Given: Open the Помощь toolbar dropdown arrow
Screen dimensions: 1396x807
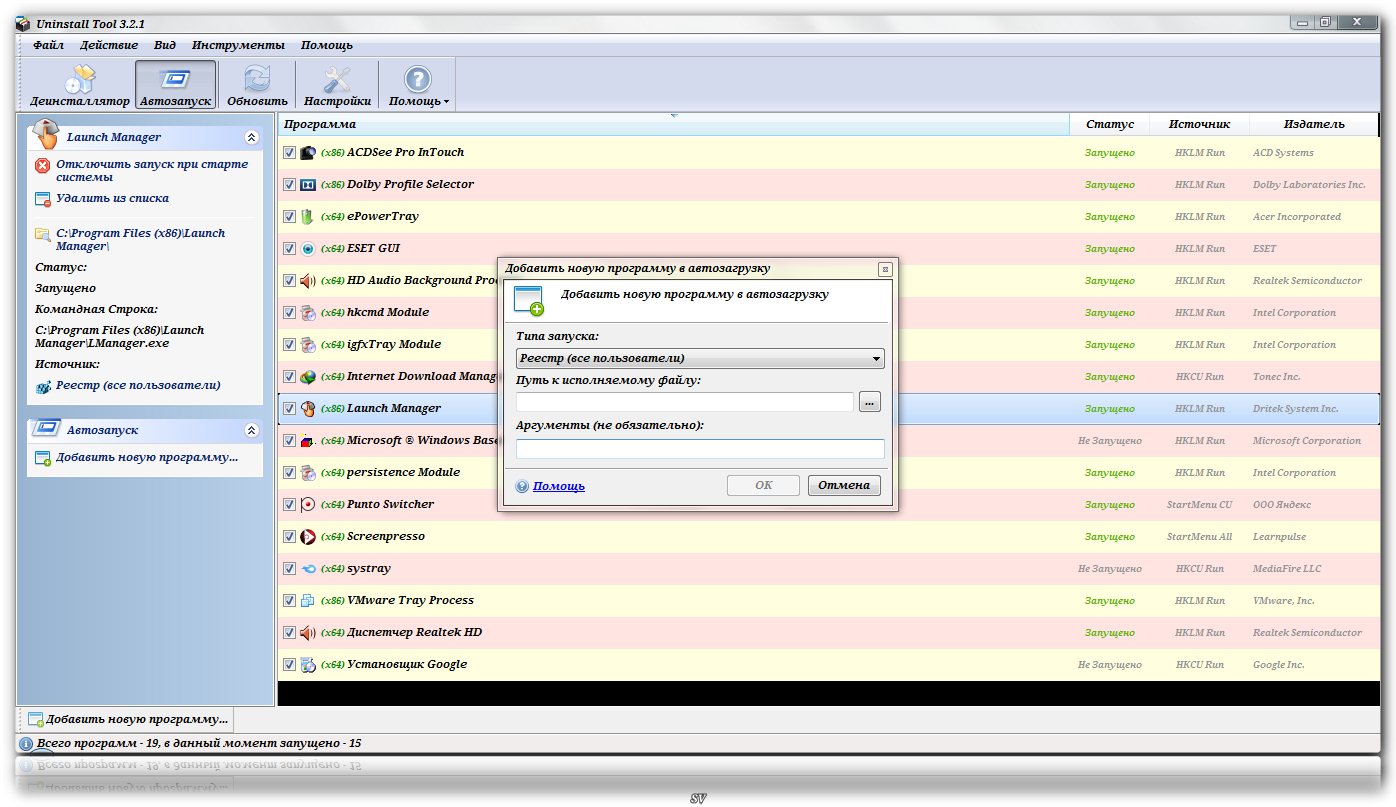Looking at the screenshot, I should click(446, 102).
